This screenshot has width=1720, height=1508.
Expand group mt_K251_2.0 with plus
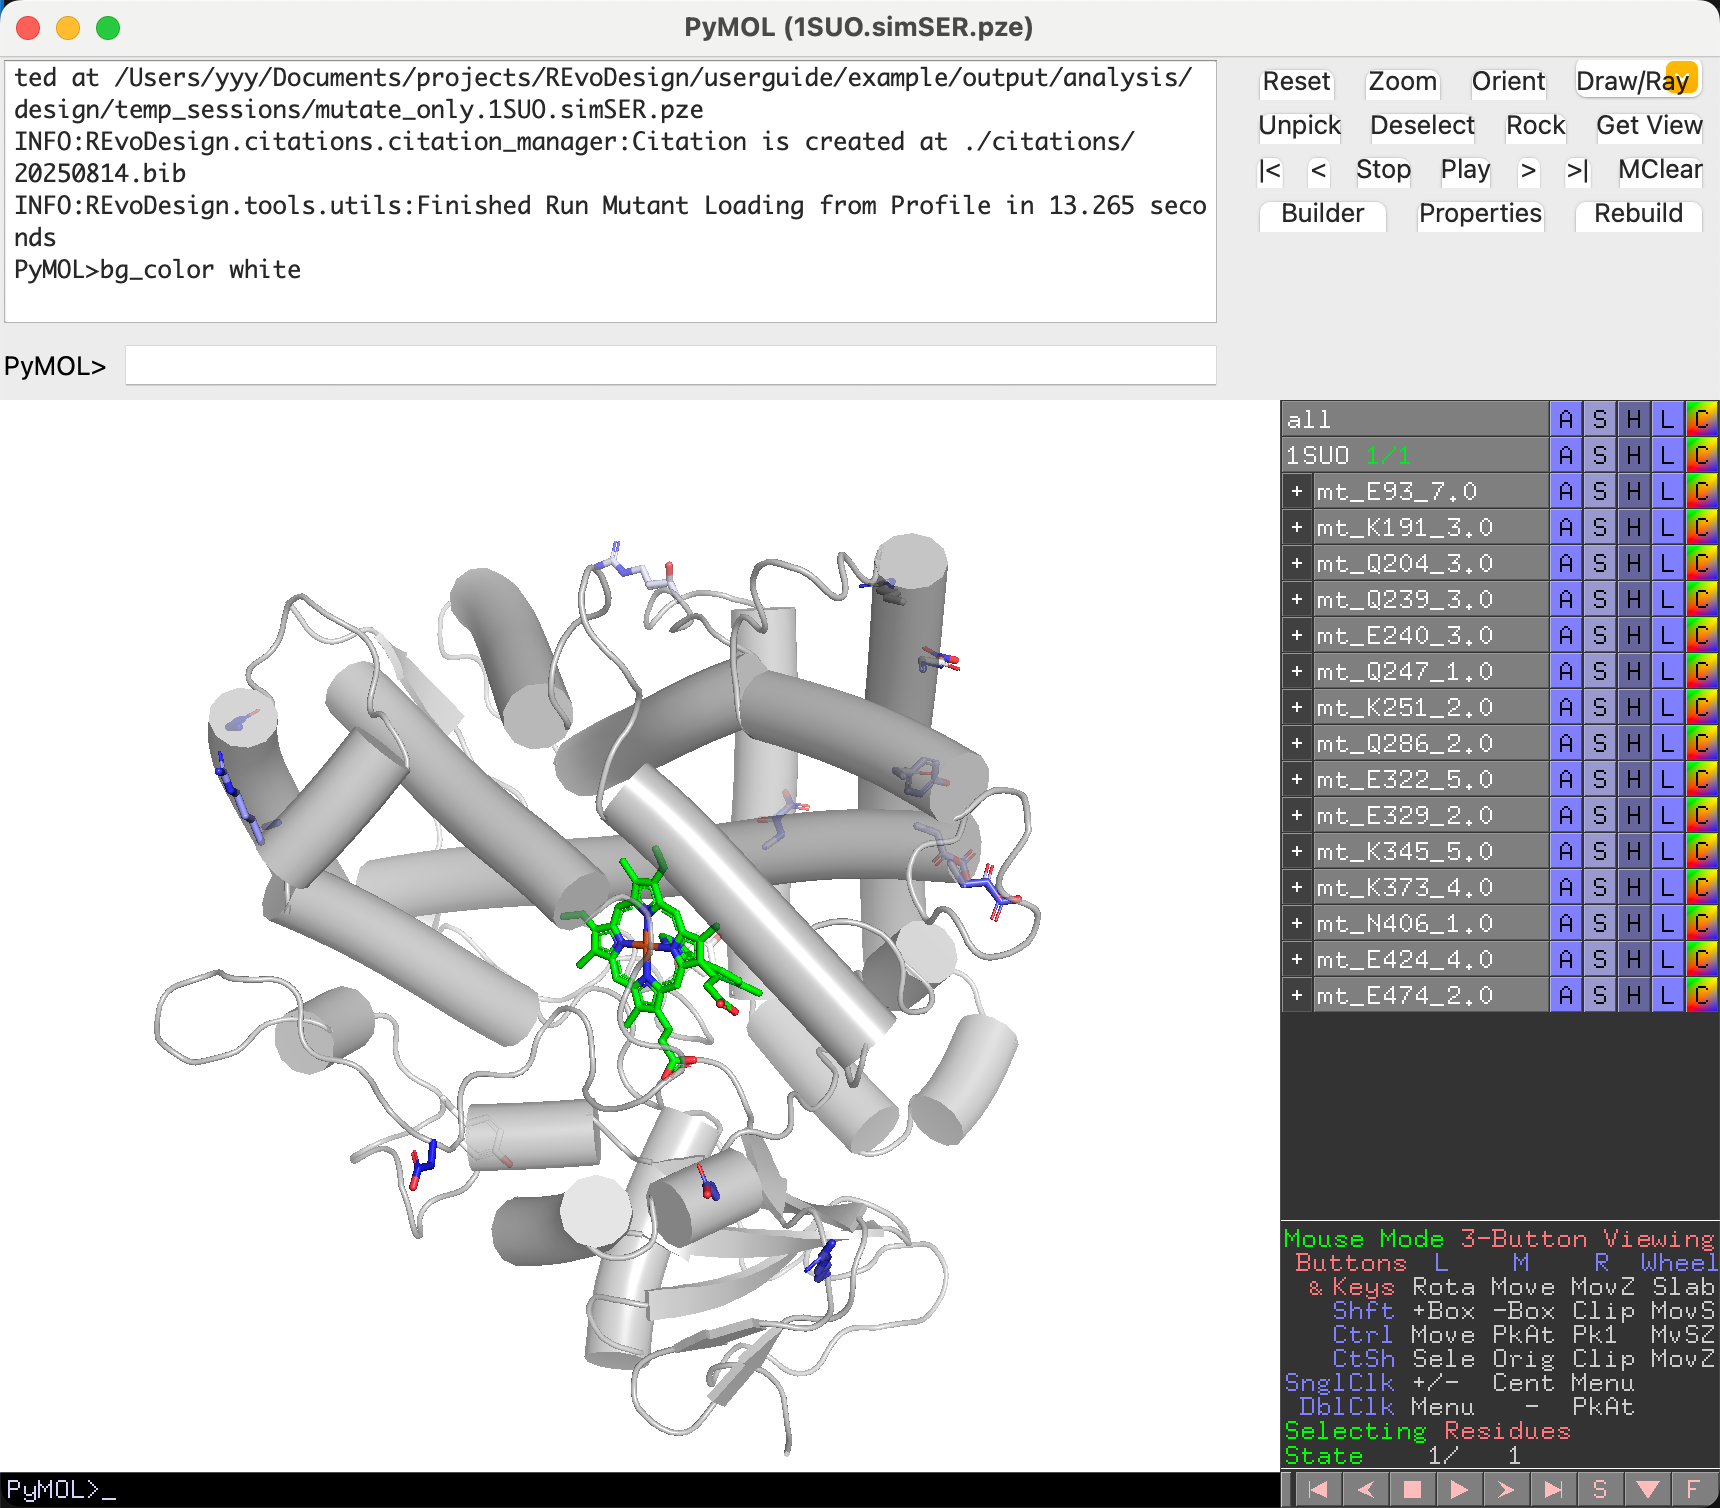[x=1297, y=707]
